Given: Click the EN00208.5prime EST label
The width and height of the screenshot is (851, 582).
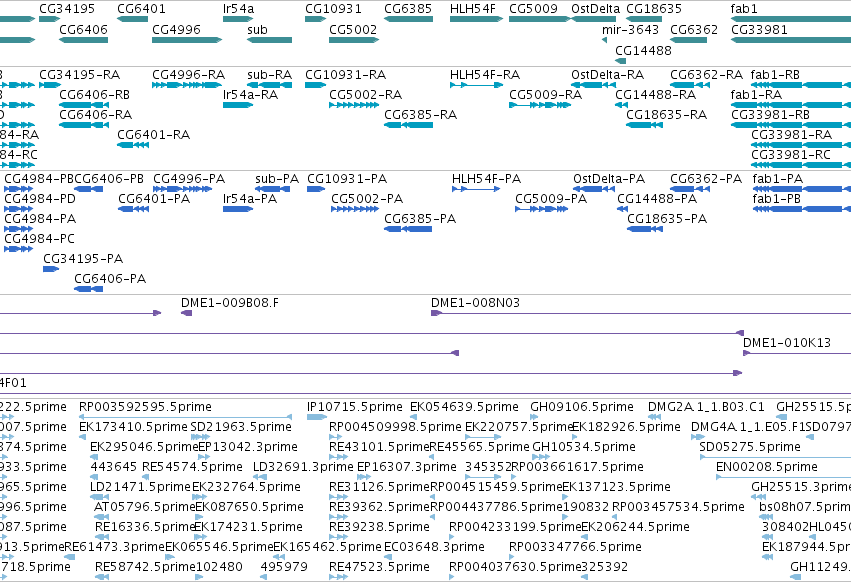Looking at the screenshot, I should (766, 467).
